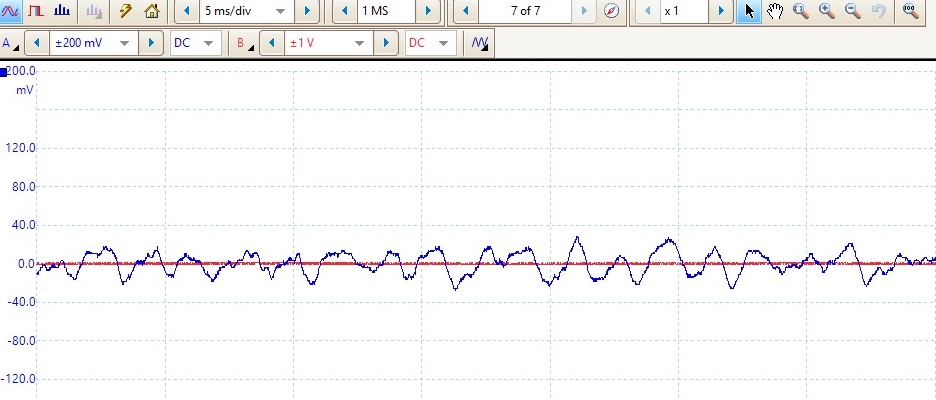The image size is (936, 400).
Task: Select the zoom in plus magnifier
Action: pos(827,11)
